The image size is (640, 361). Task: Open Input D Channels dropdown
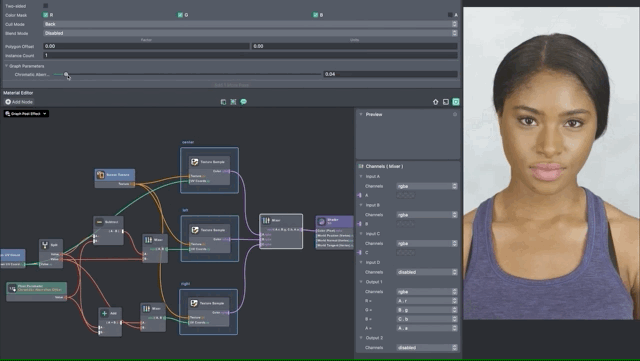(x=427, y=272)
